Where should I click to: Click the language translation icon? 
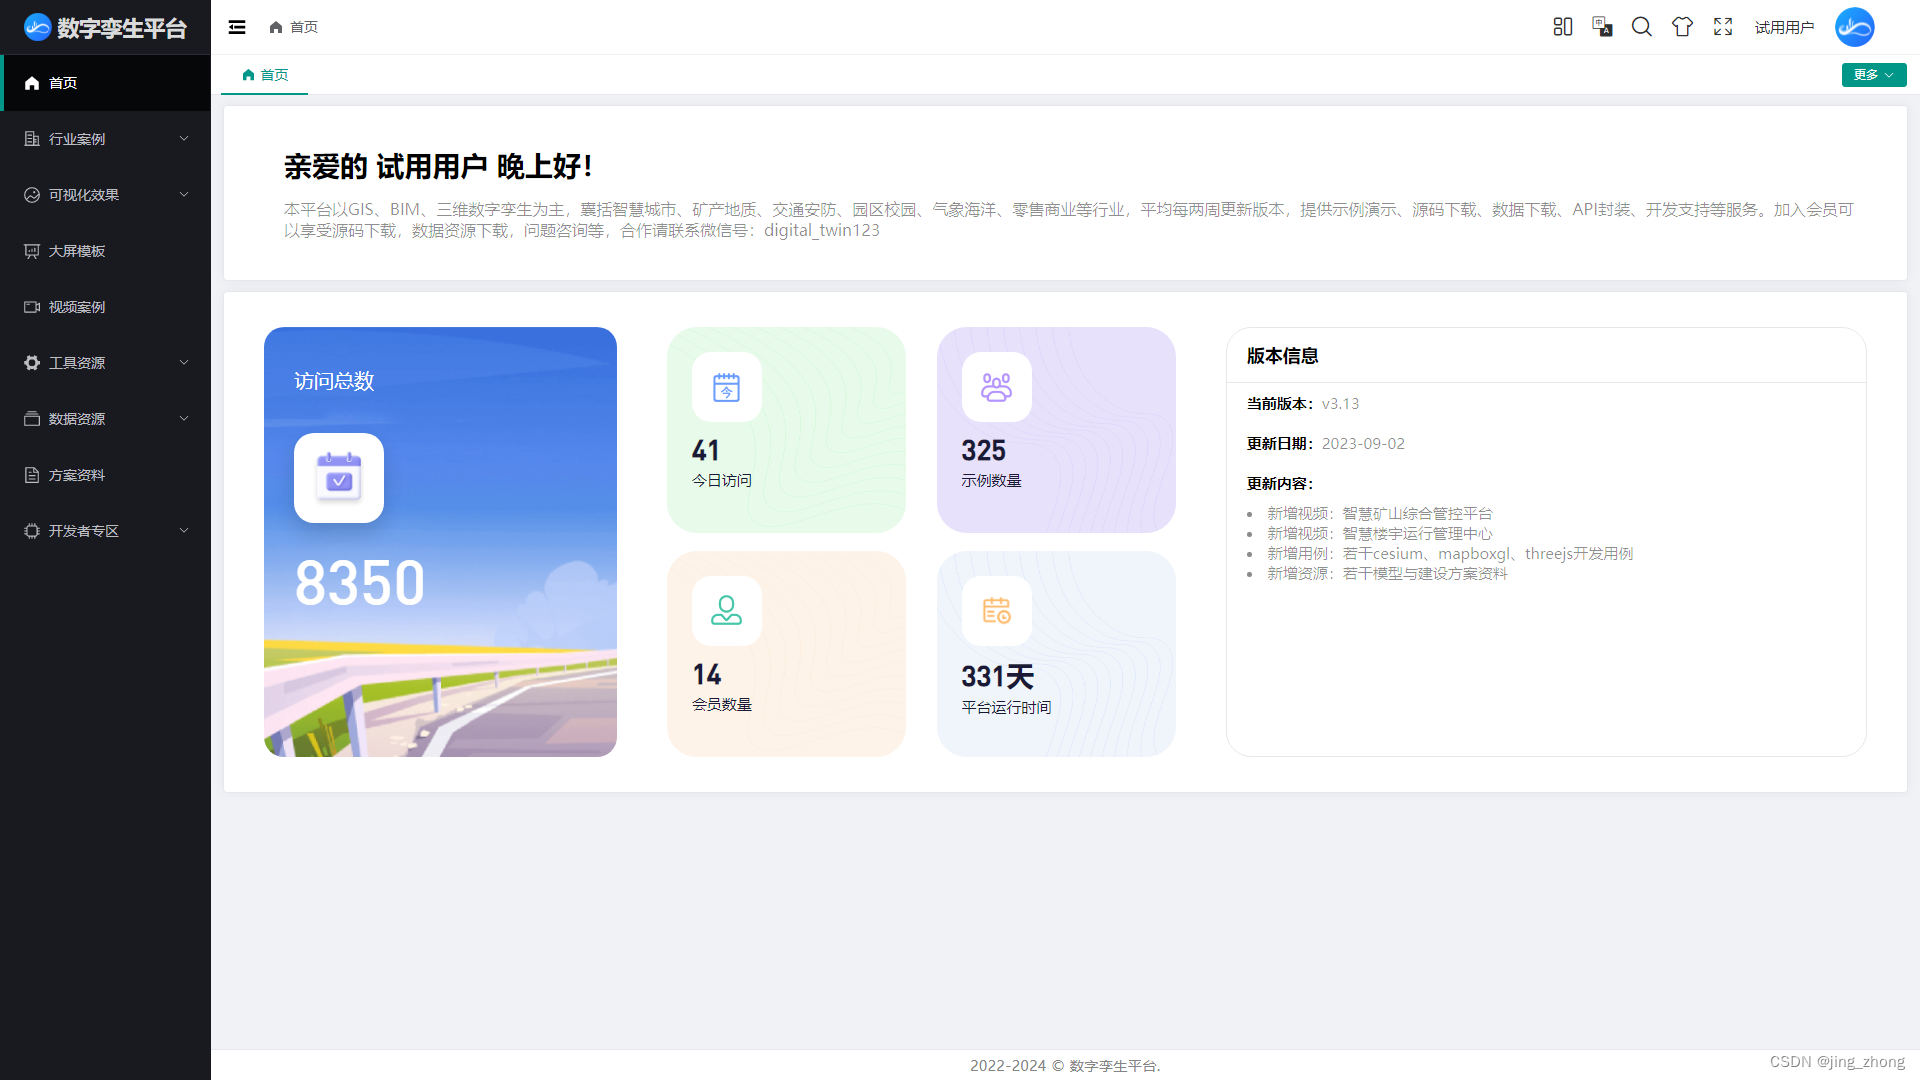coord(1602,27)
